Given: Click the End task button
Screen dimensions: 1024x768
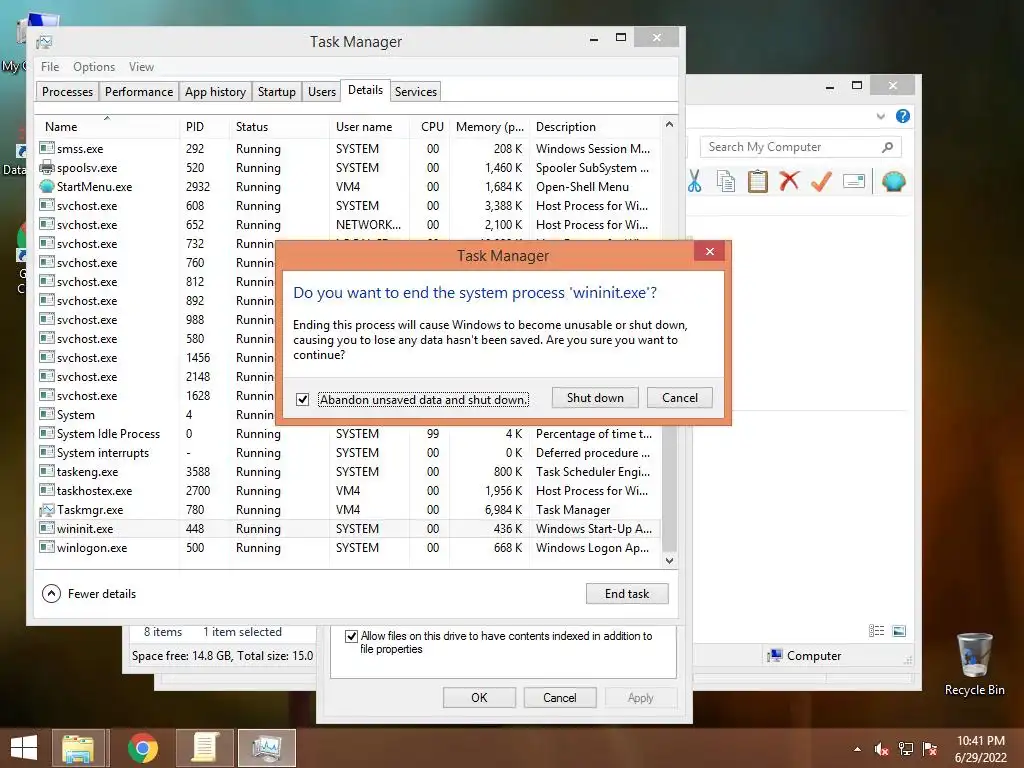Looking at the screenshot, I should [627, 594].
